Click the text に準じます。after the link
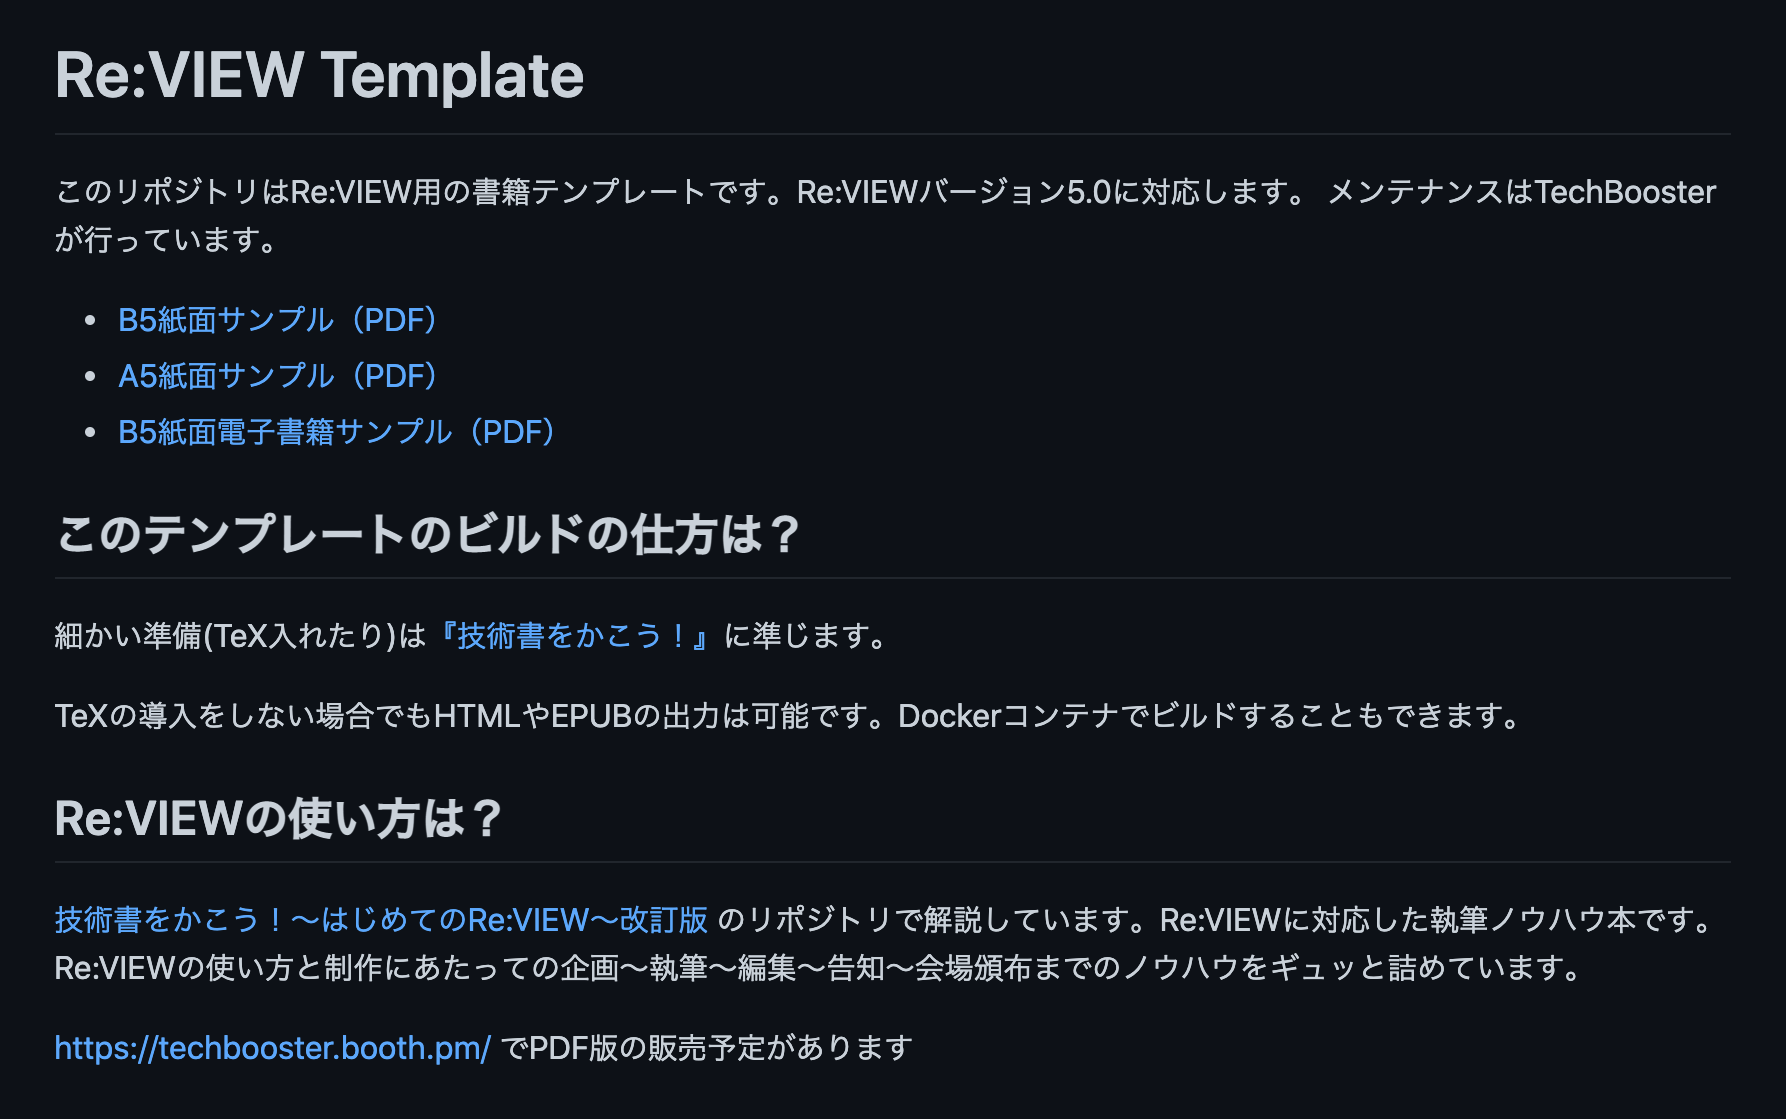Screen dimensions: 1786x1119 [806, 636]
